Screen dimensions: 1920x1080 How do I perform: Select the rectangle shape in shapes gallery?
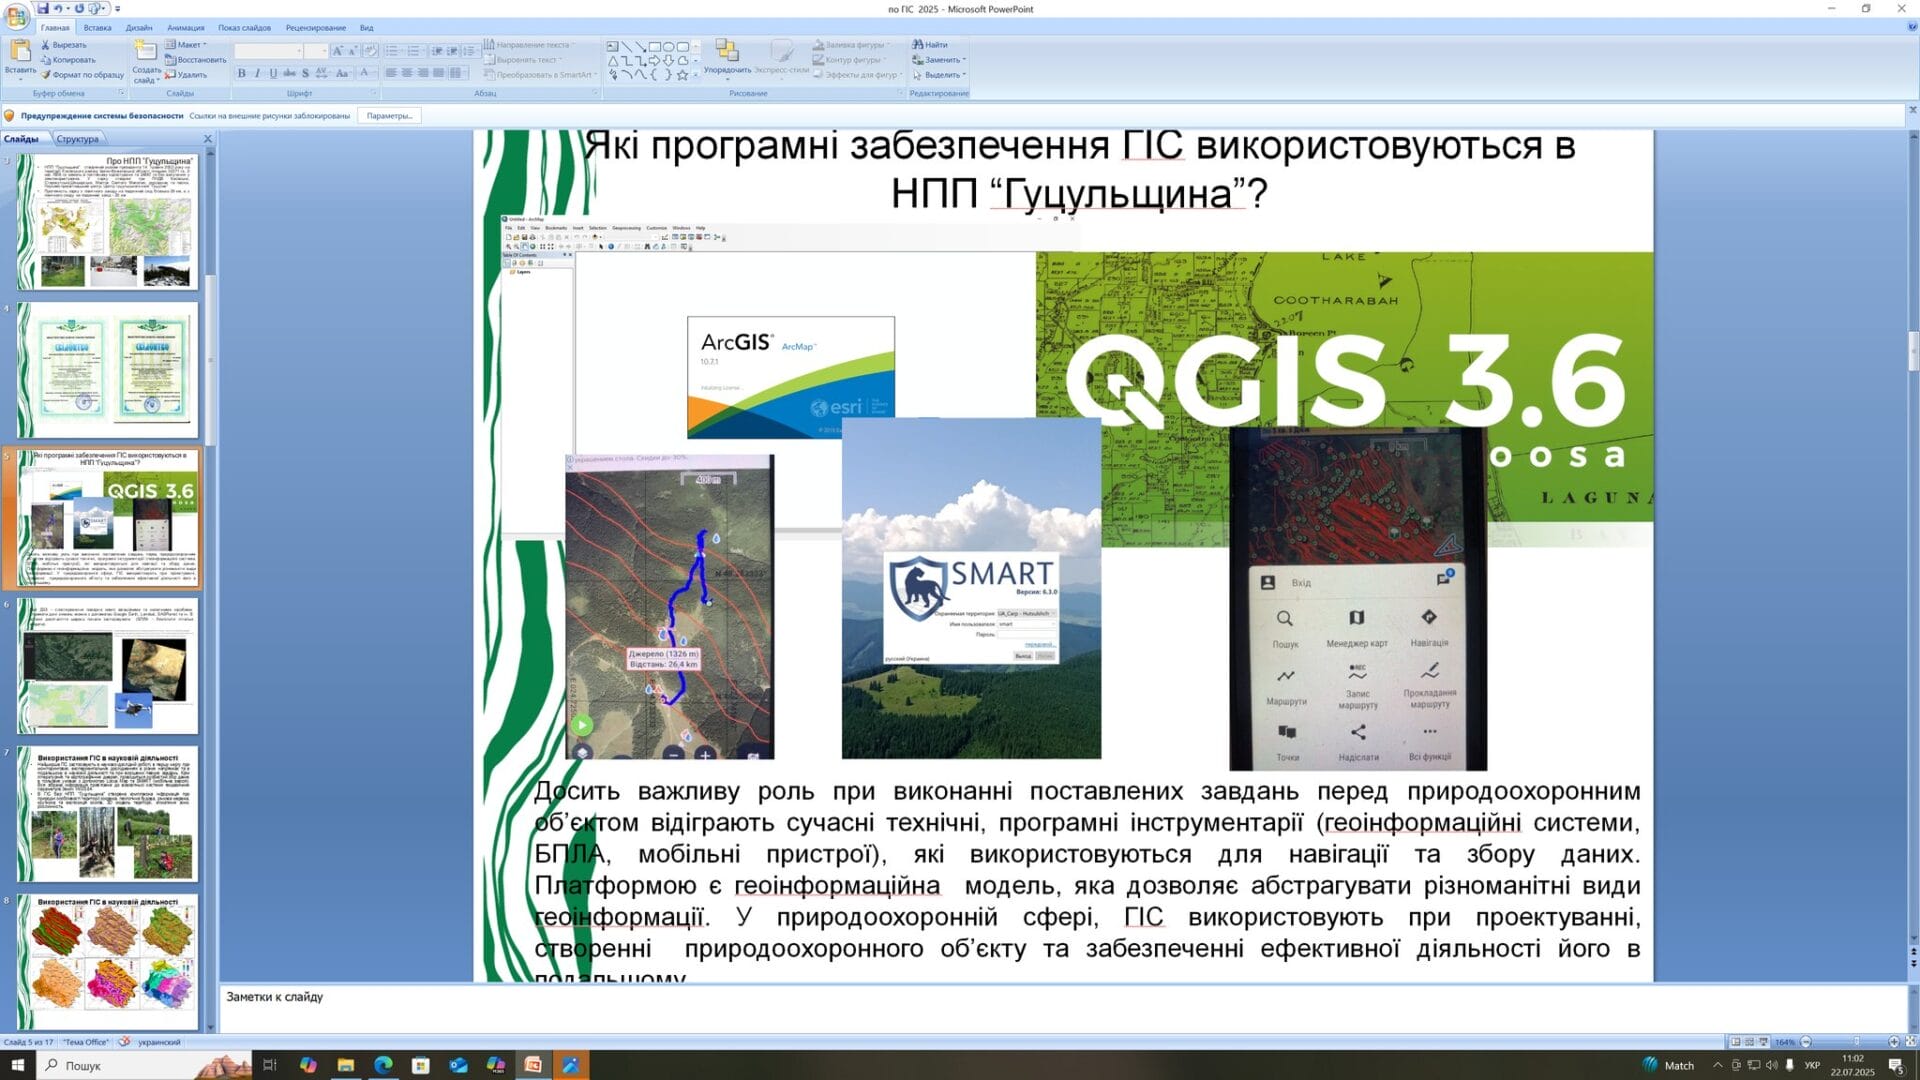click(654, 46)
